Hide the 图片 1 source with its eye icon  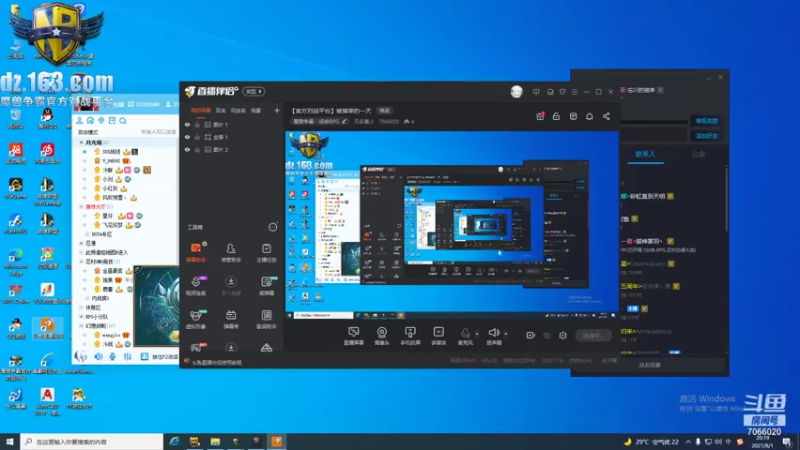point(187,124)
